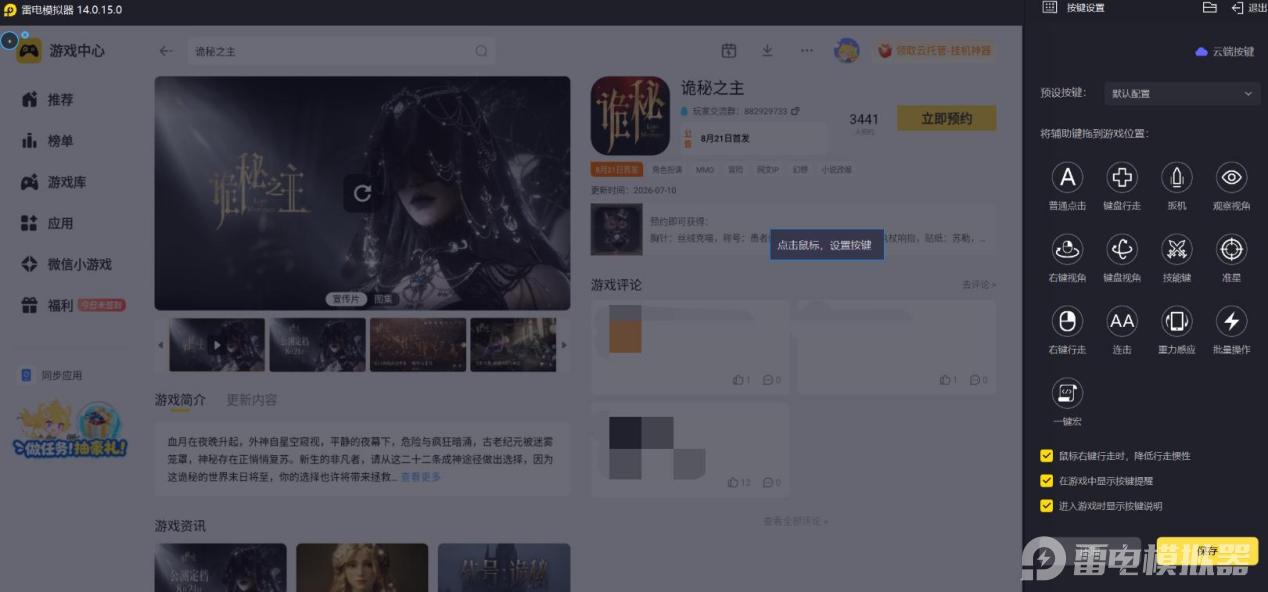Click the search magnifier icon
This screenshot has height=592, width=1268.
tap(481, 51)
